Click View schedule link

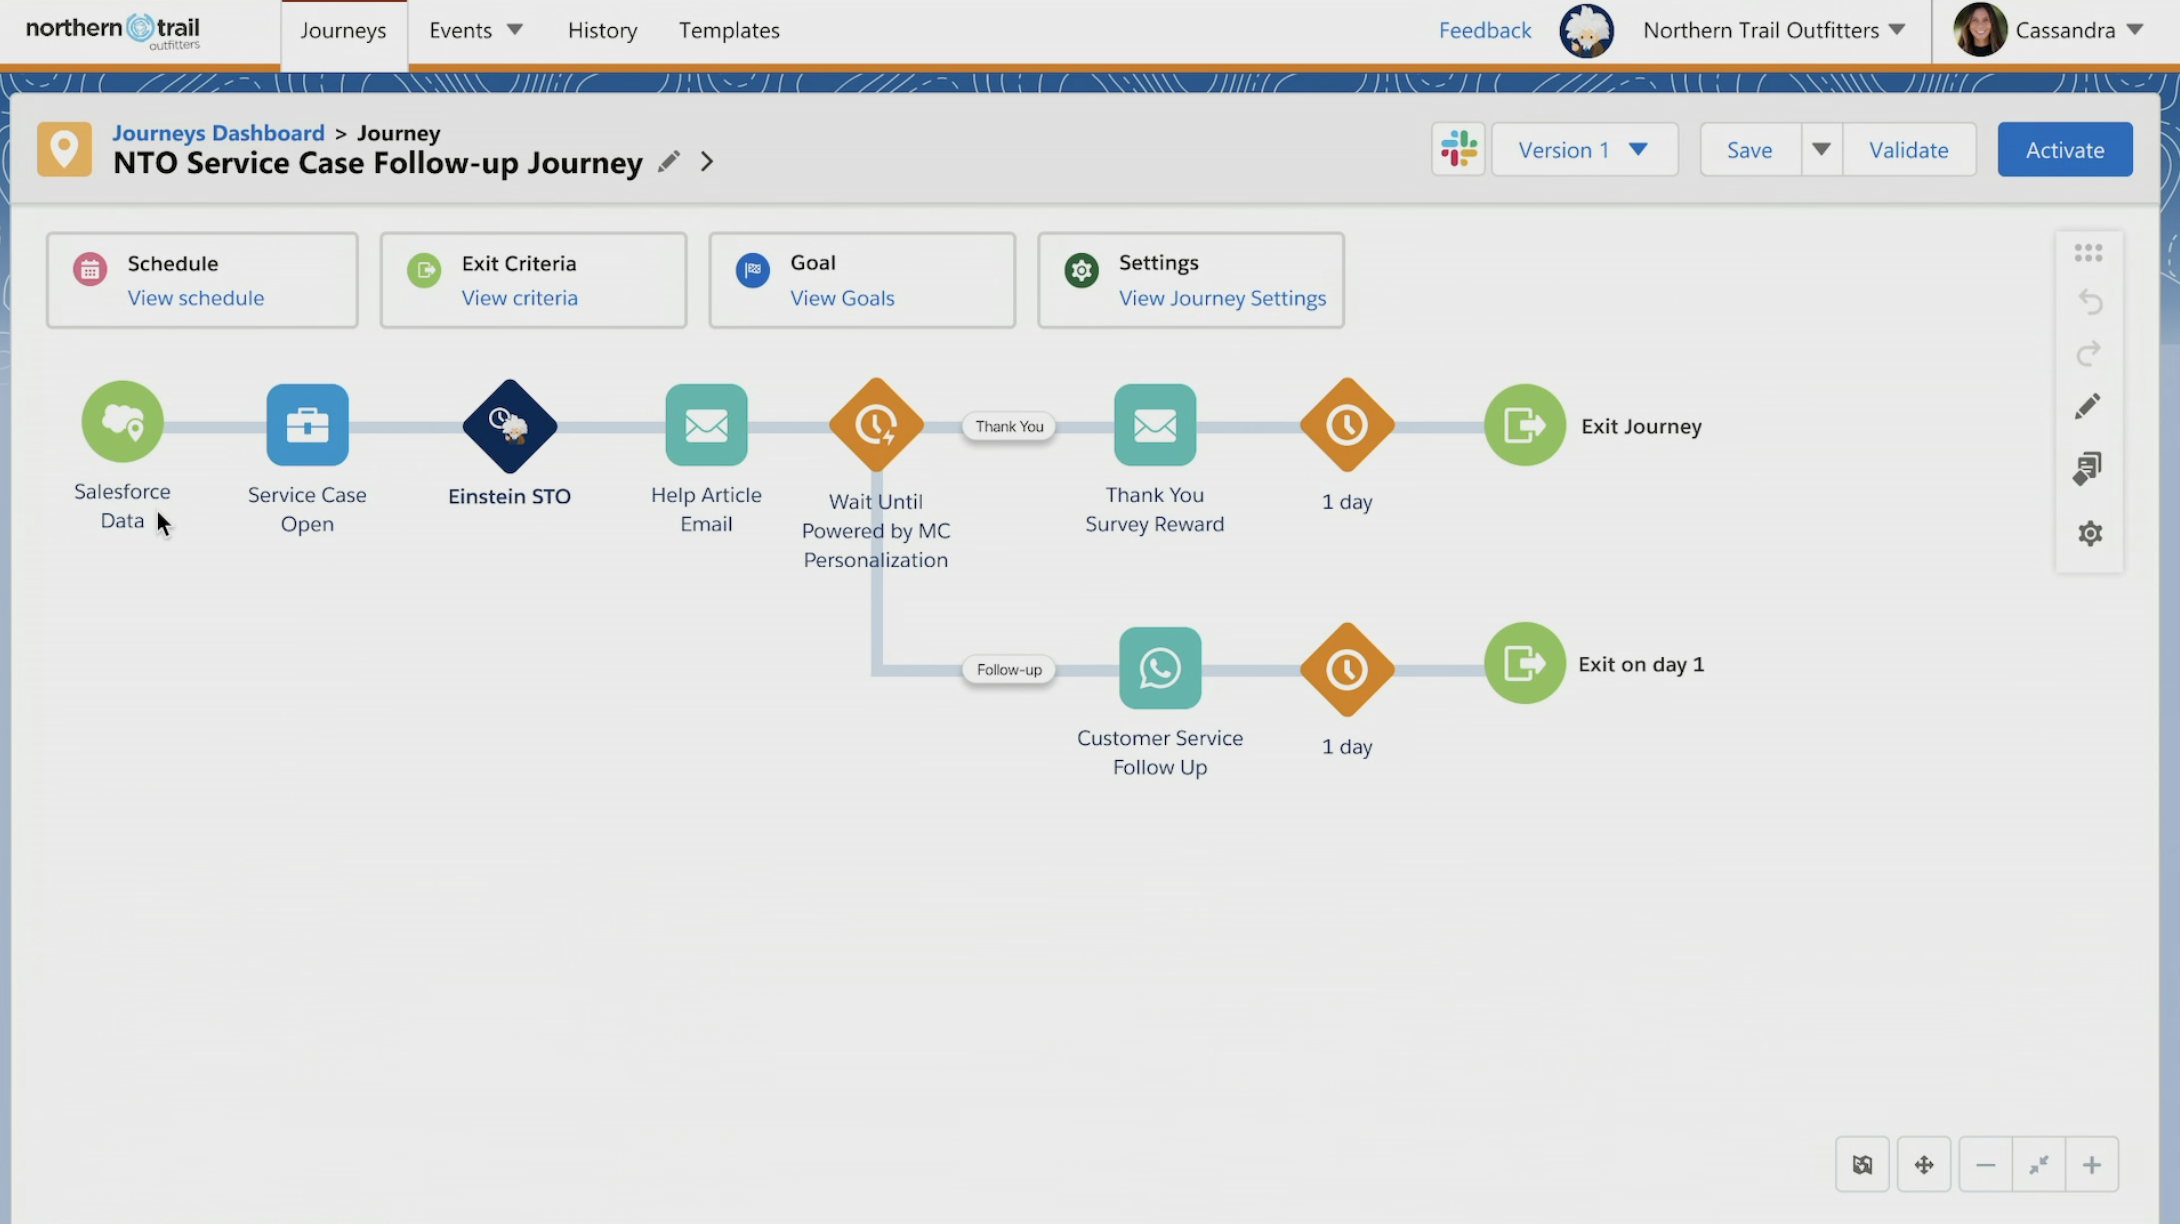click(x=196, y=298)
